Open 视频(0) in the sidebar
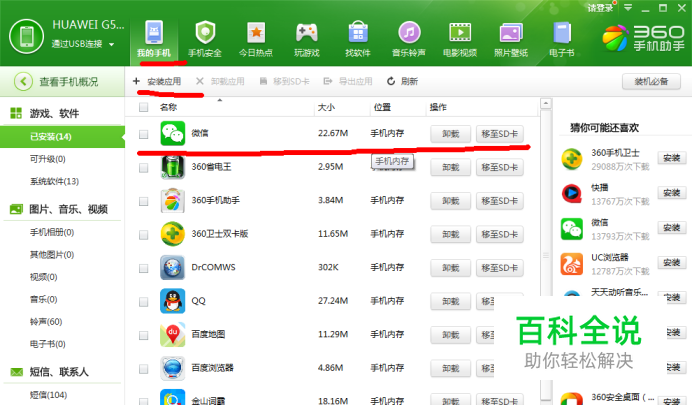Screen dimensions: 692x405 tap(43, 277)
